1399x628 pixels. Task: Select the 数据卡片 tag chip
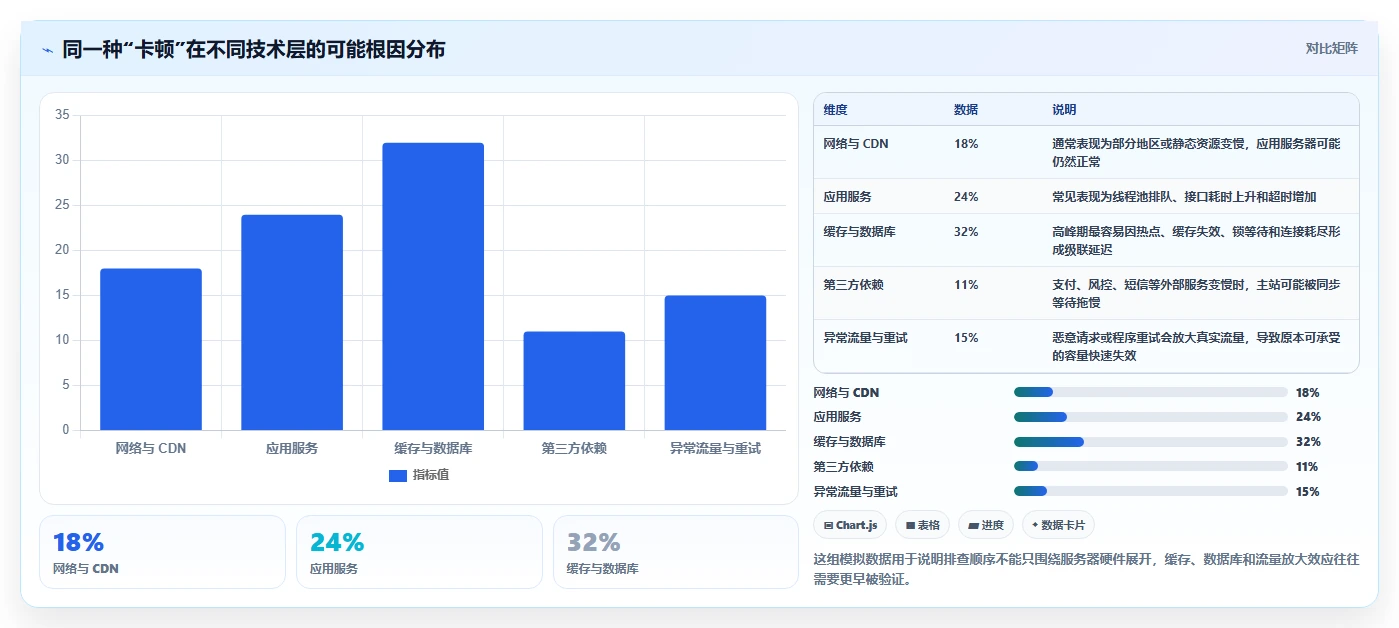(x=1058, y=525)
